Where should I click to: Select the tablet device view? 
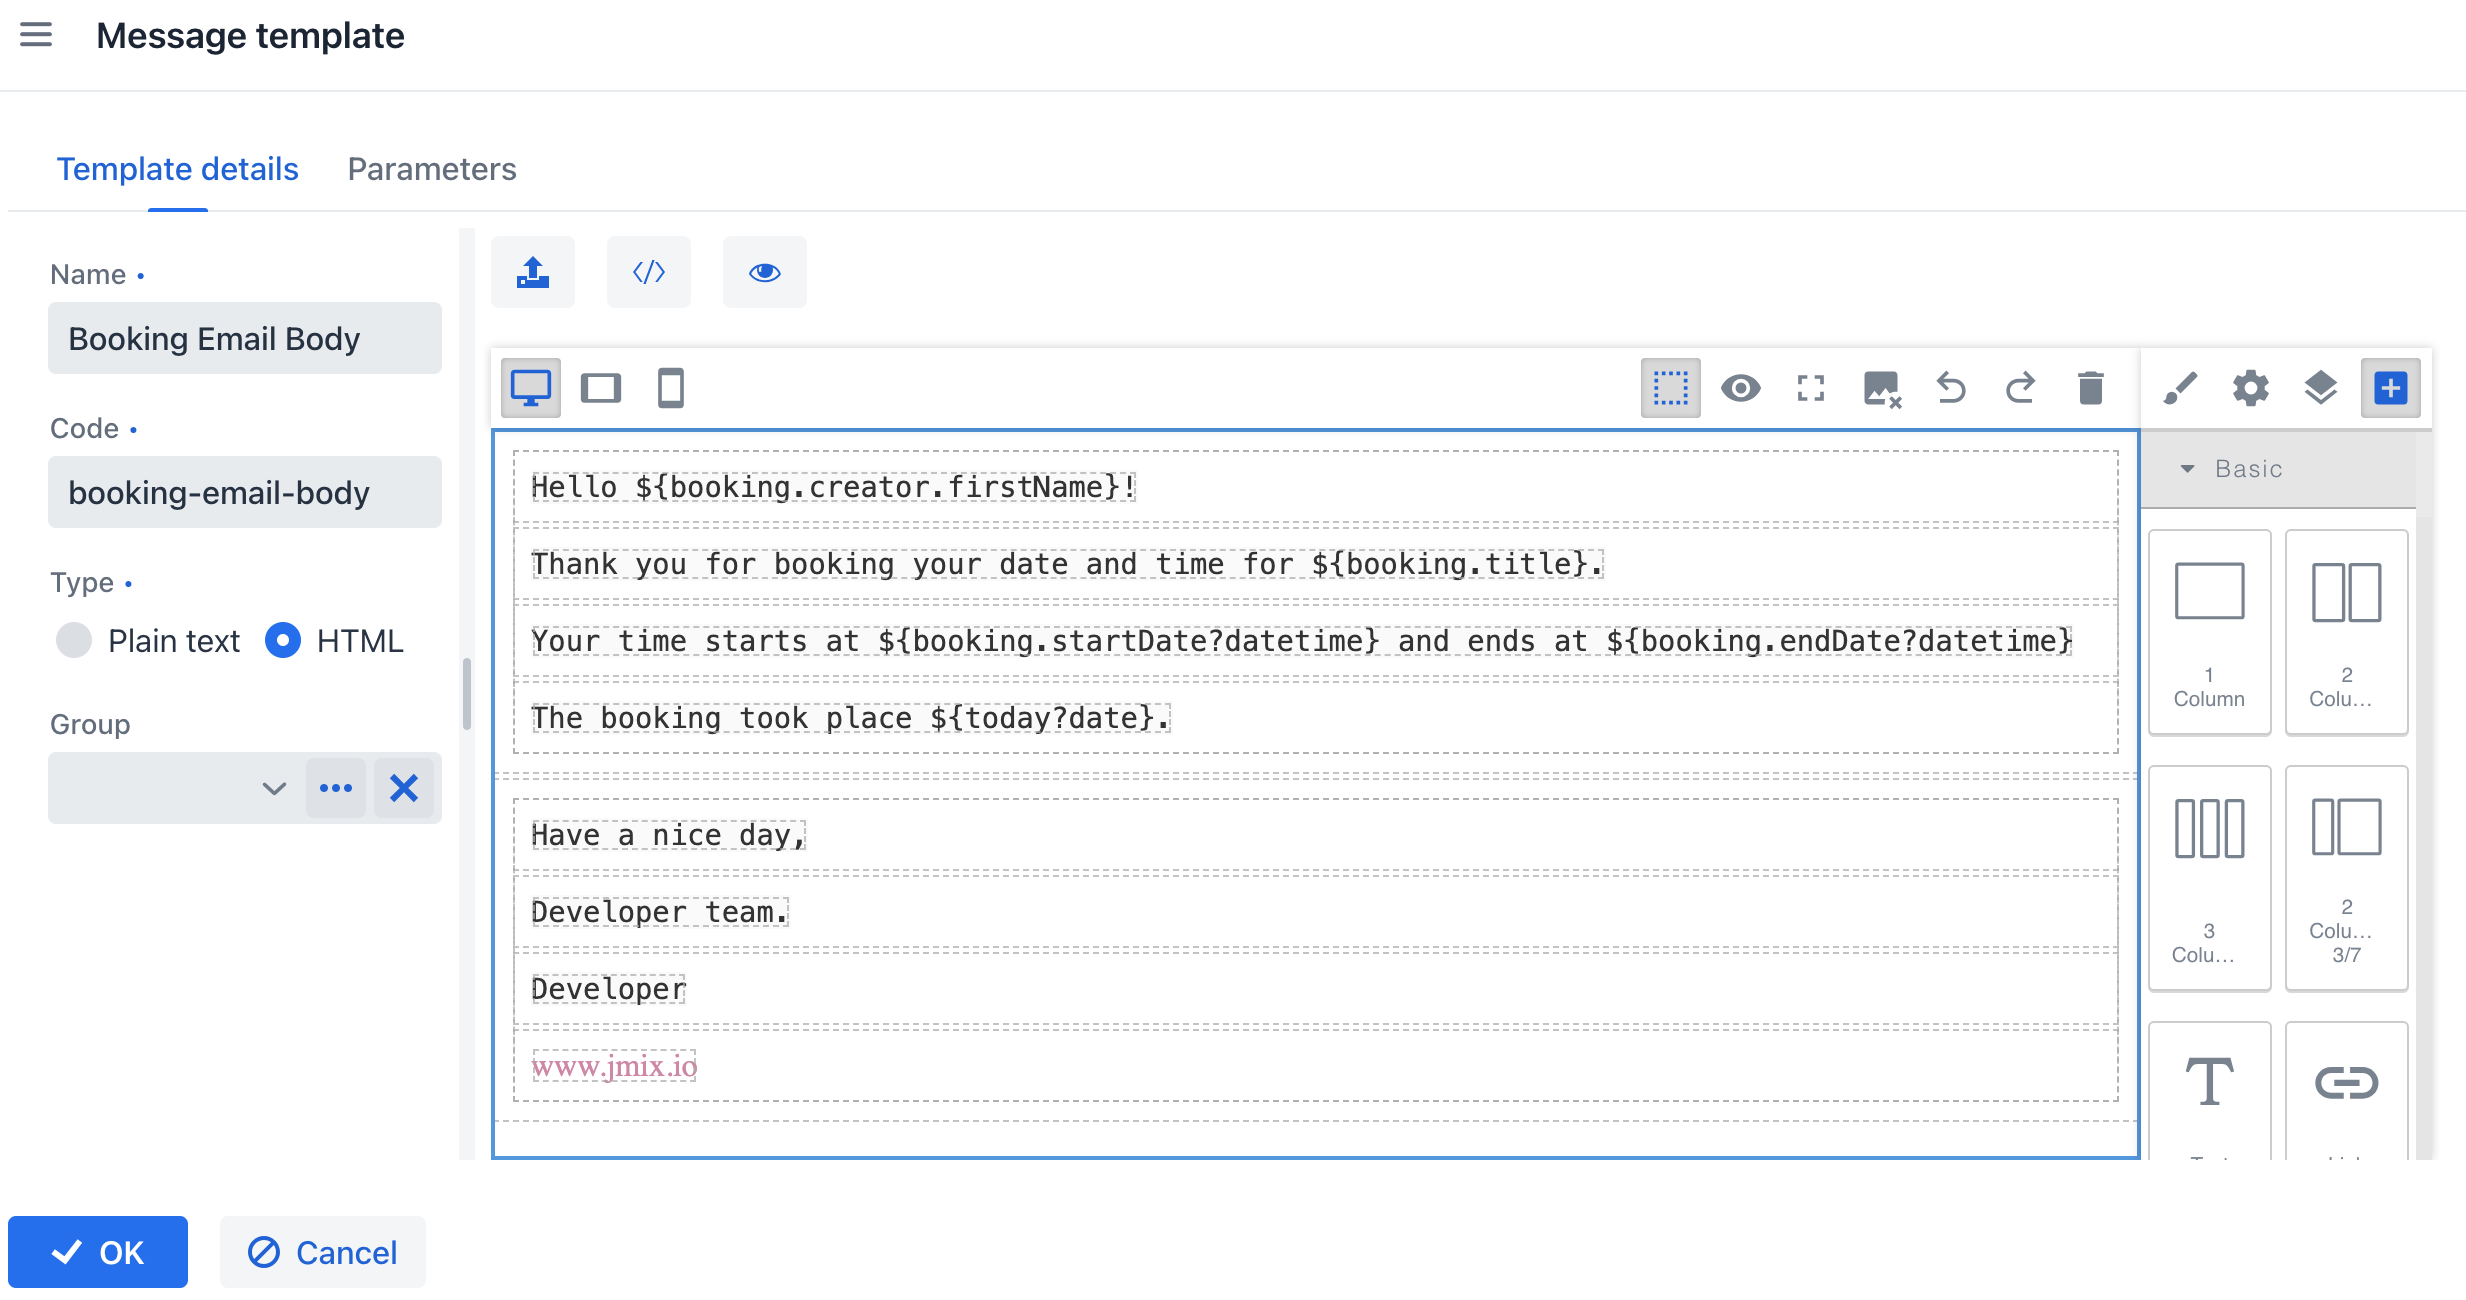(x=601, y=388)
